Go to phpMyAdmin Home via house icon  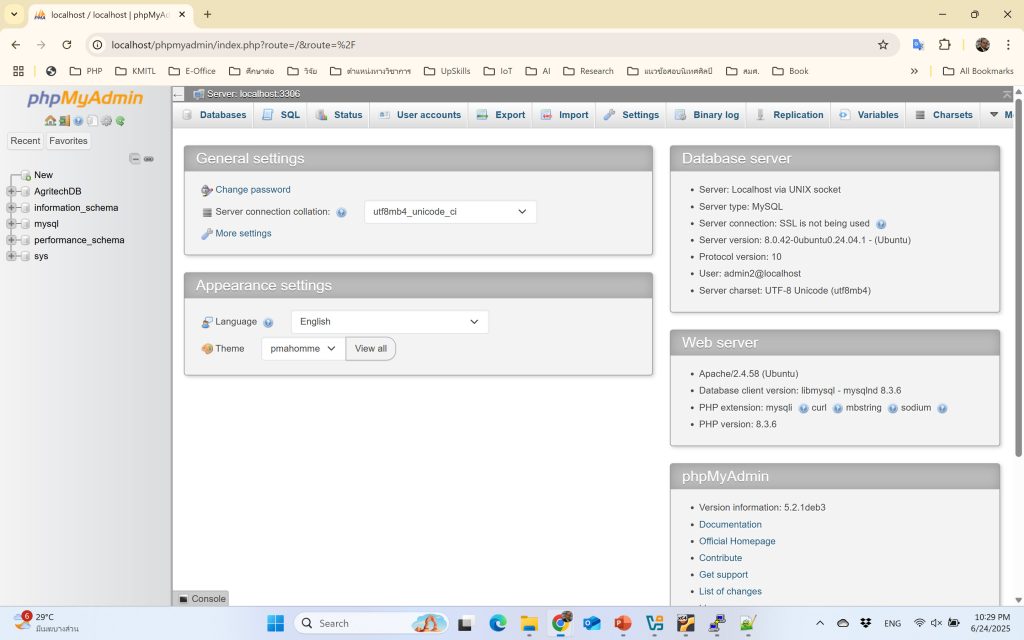[50, 121]
